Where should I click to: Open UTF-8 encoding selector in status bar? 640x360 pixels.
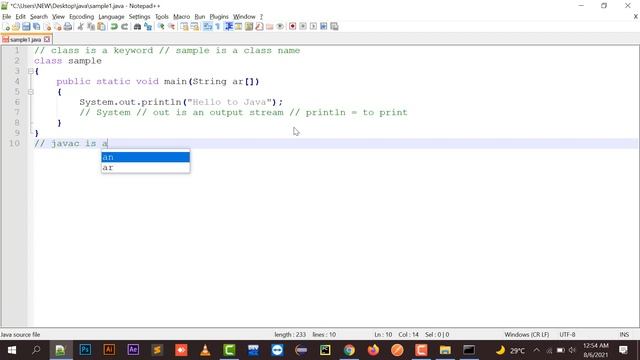567,335
